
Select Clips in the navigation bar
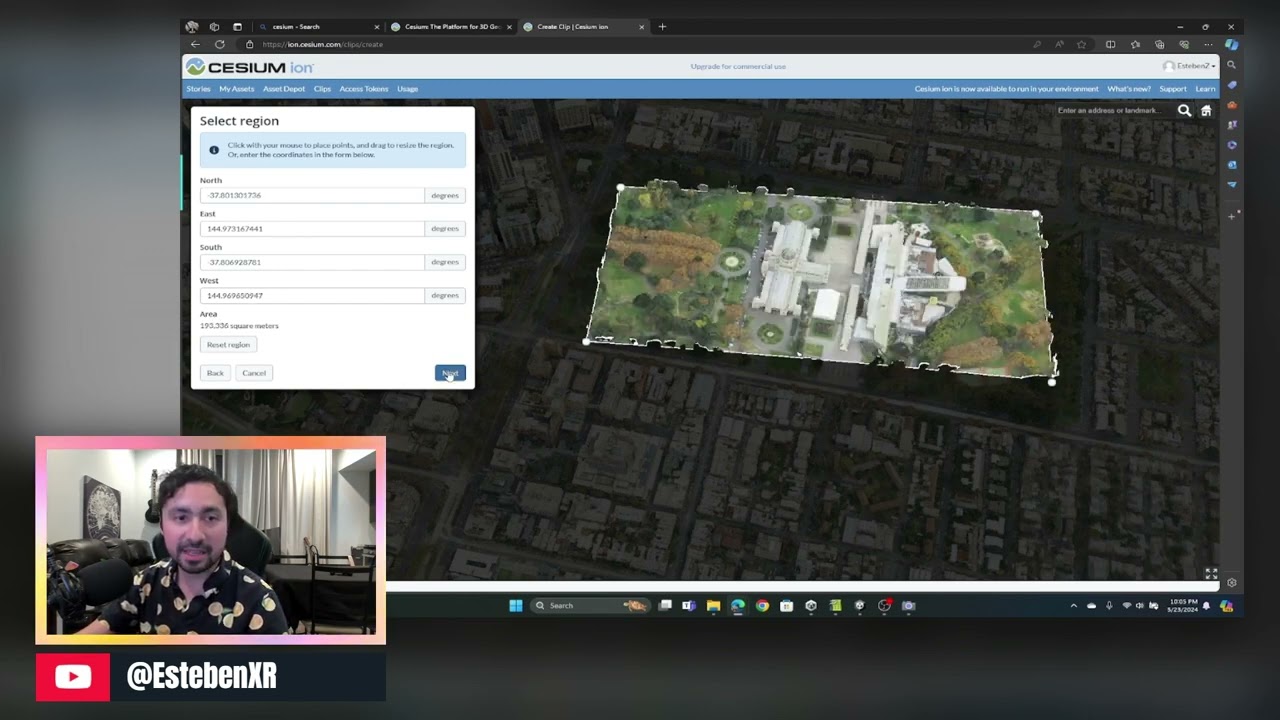pos(322,89)
